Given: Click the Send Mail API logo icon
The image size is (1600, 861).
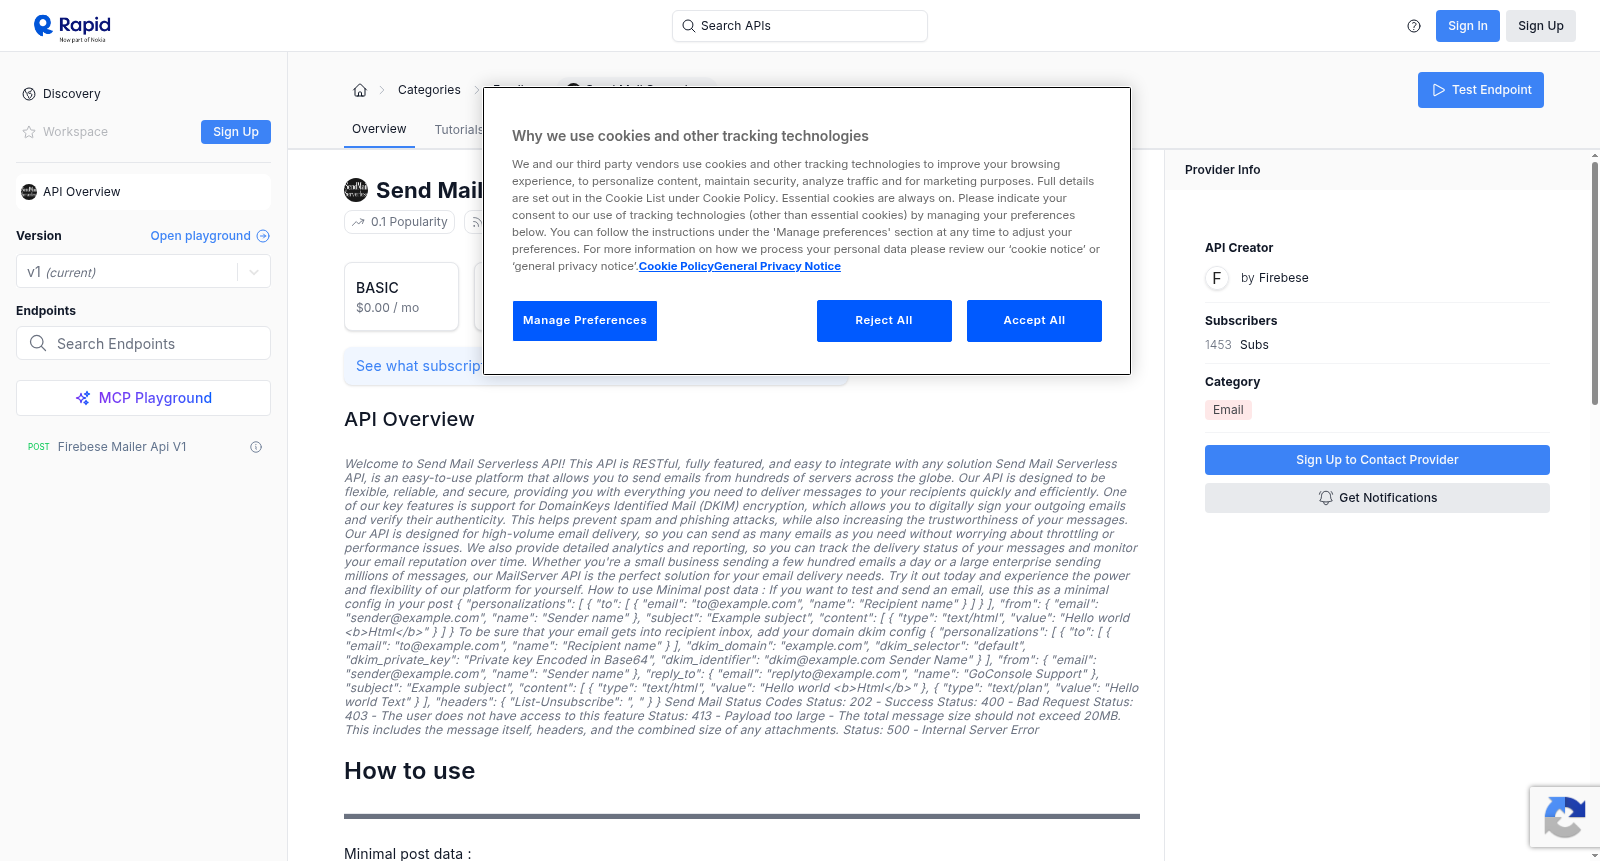Looking at the screenshot, I should pos(356,190).
